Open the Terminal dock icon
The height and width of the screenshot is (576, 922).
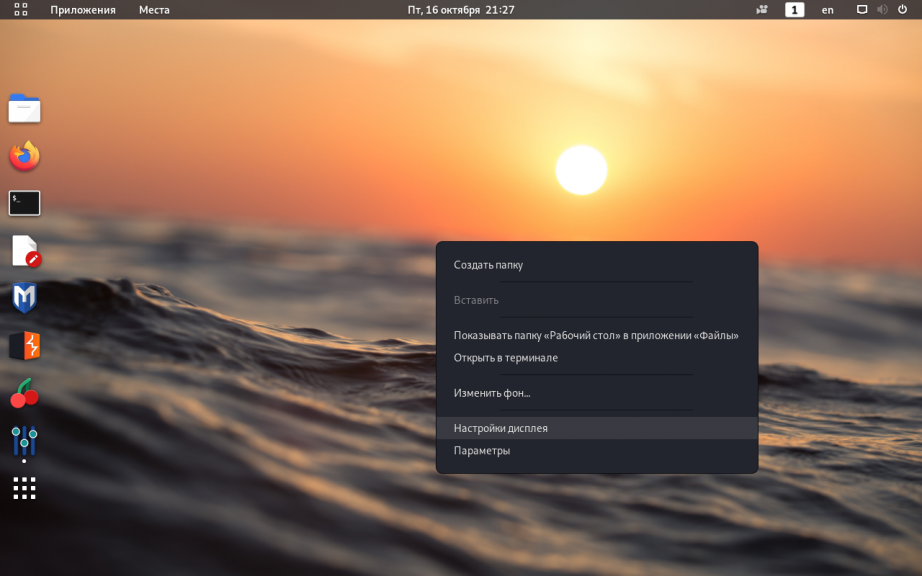24,203
